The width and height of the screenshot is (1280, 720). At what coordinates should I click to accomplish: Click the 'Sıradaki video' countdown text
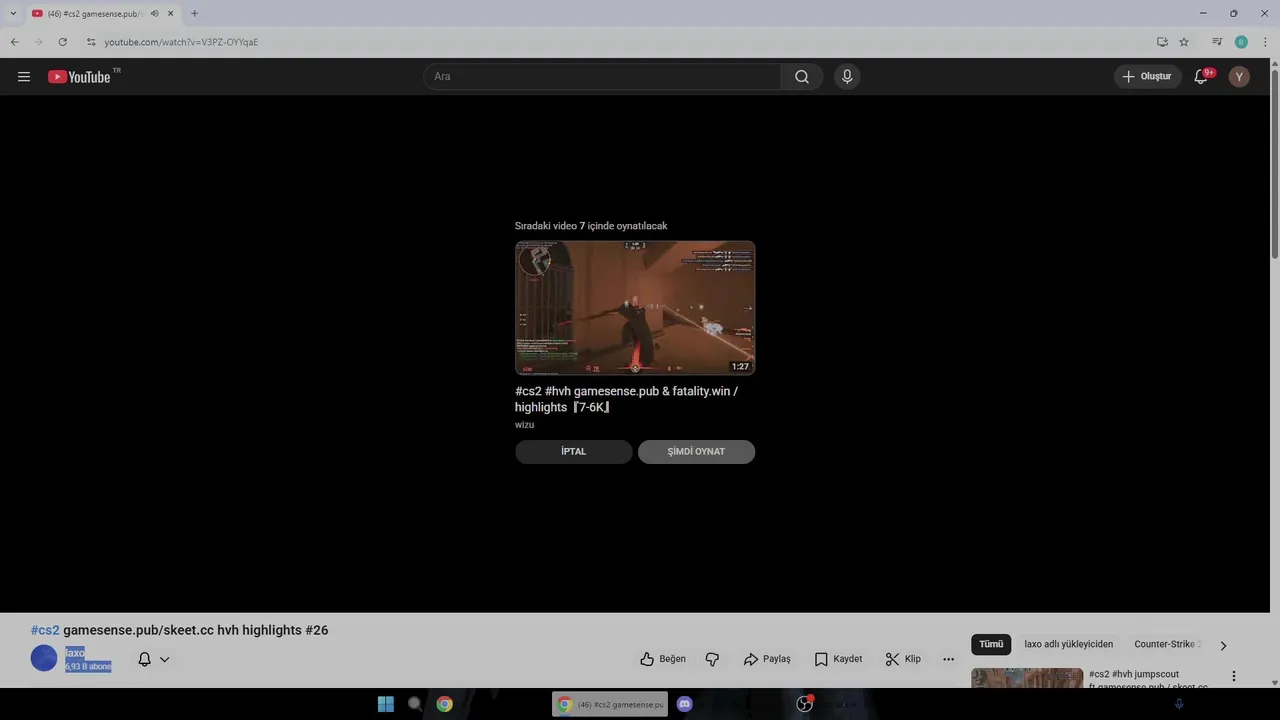click(x=591, y=226)
